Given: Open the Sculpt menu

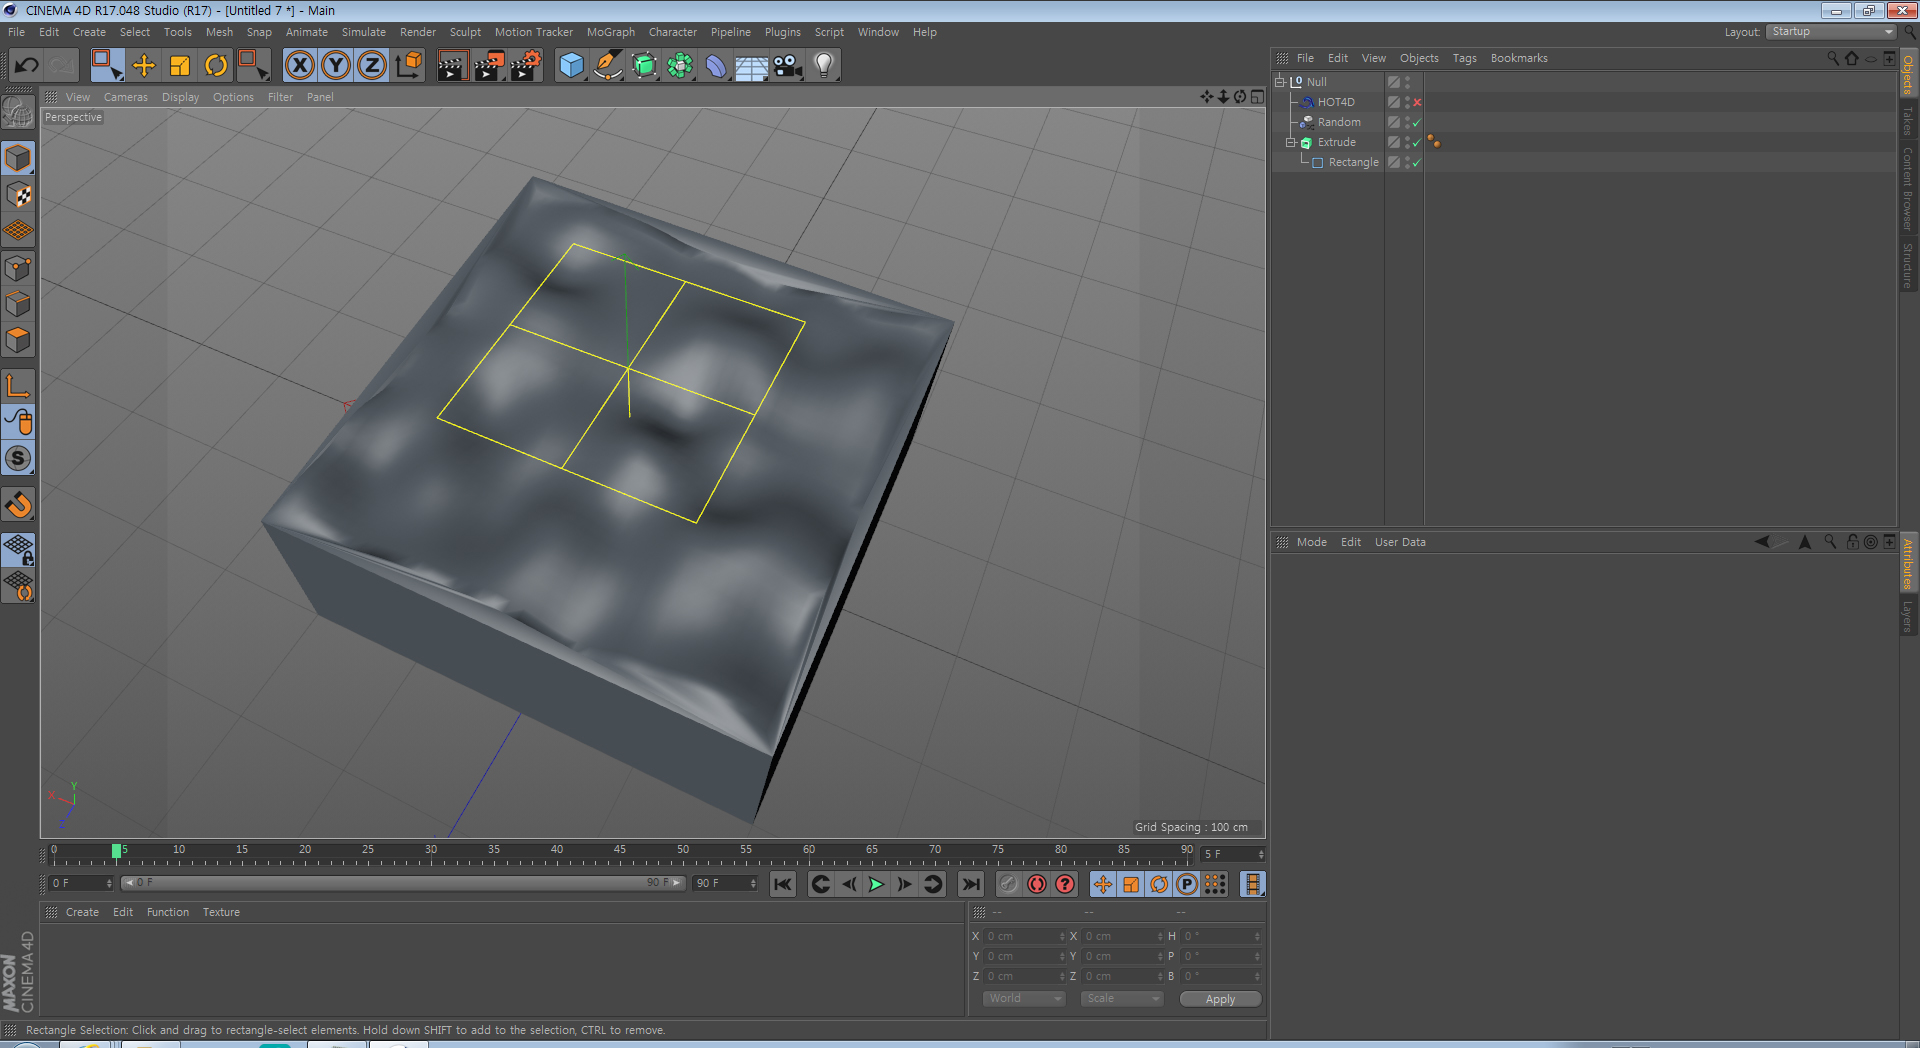Looking at the screenshot, I should click(x=465, y=32).
